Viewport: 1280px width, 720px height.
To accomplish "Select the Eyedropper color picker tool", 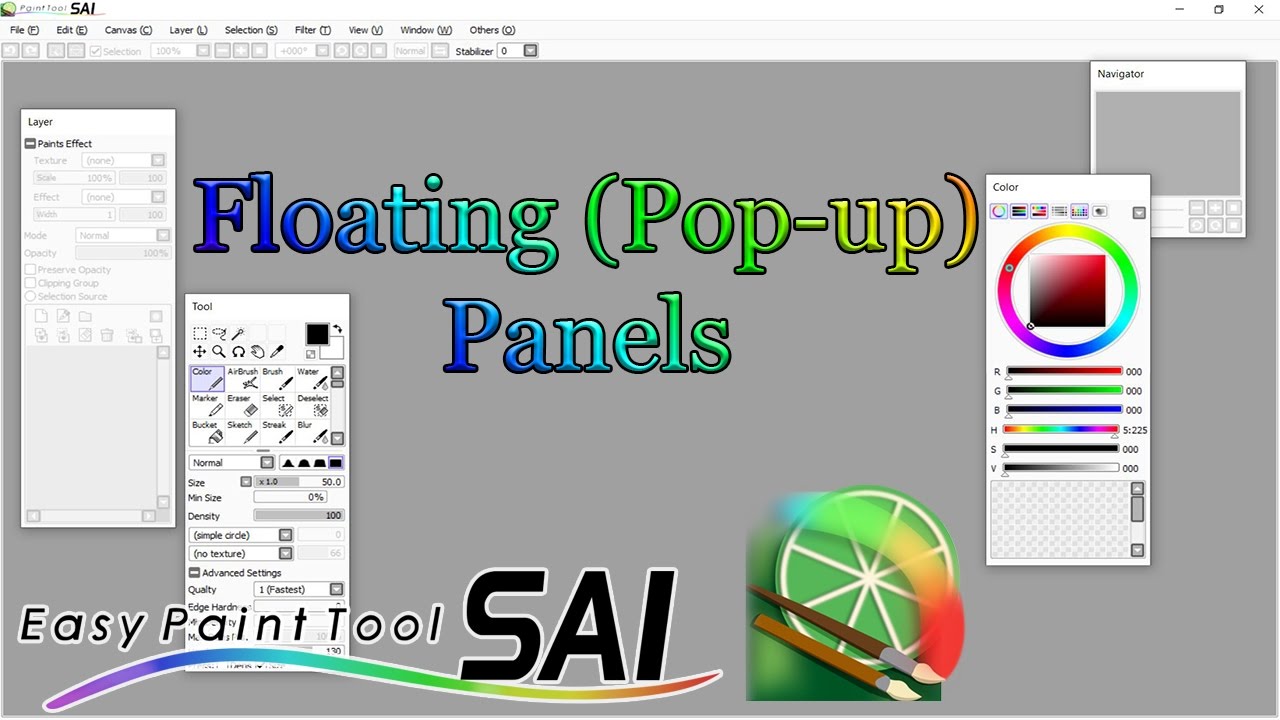I will [277, 352].
